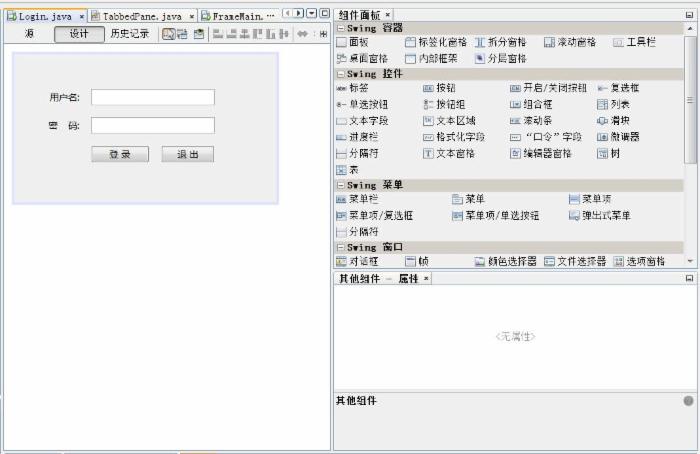Collapse the Swing 窗口 category
This screenshot has height=454, width=700.
click(x=341, y=247)
